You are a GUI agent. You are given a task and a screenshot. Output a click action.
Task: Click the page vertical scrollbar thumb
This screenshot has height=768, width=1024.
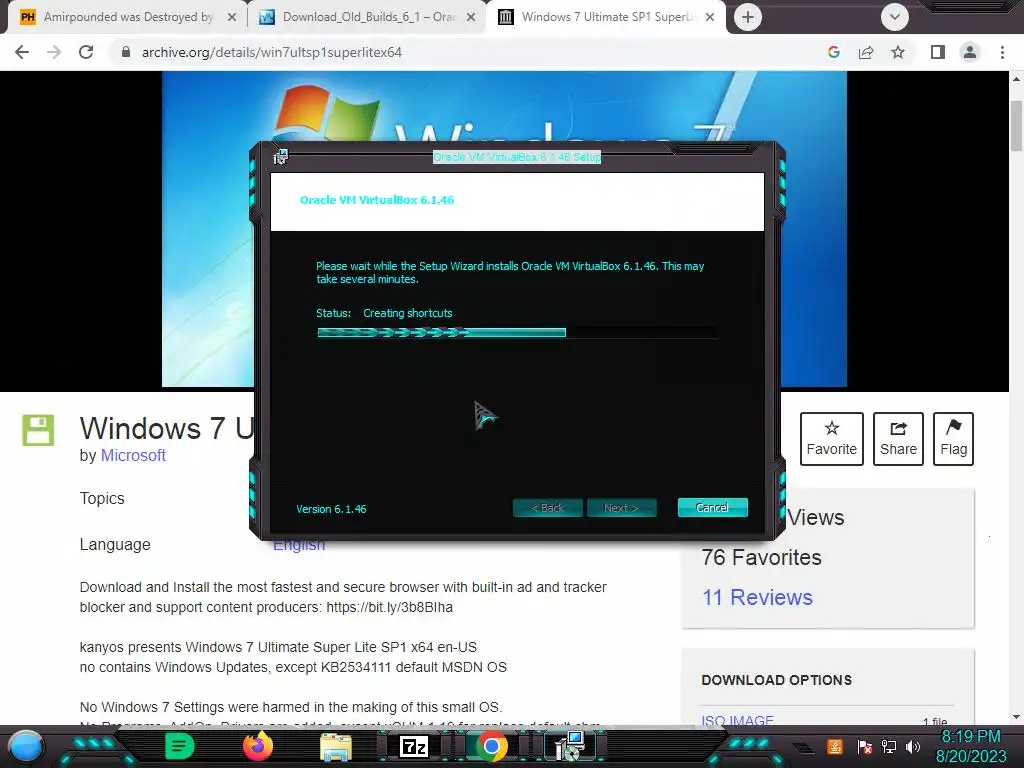point(1016,126)
